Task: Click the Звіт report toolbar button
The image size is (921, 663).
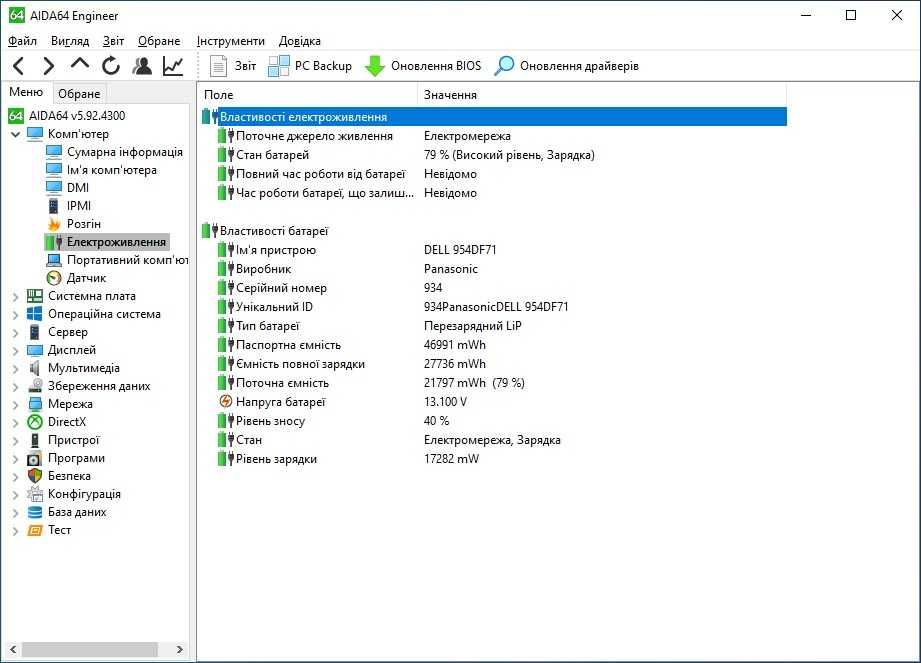Action: [233, 66]
